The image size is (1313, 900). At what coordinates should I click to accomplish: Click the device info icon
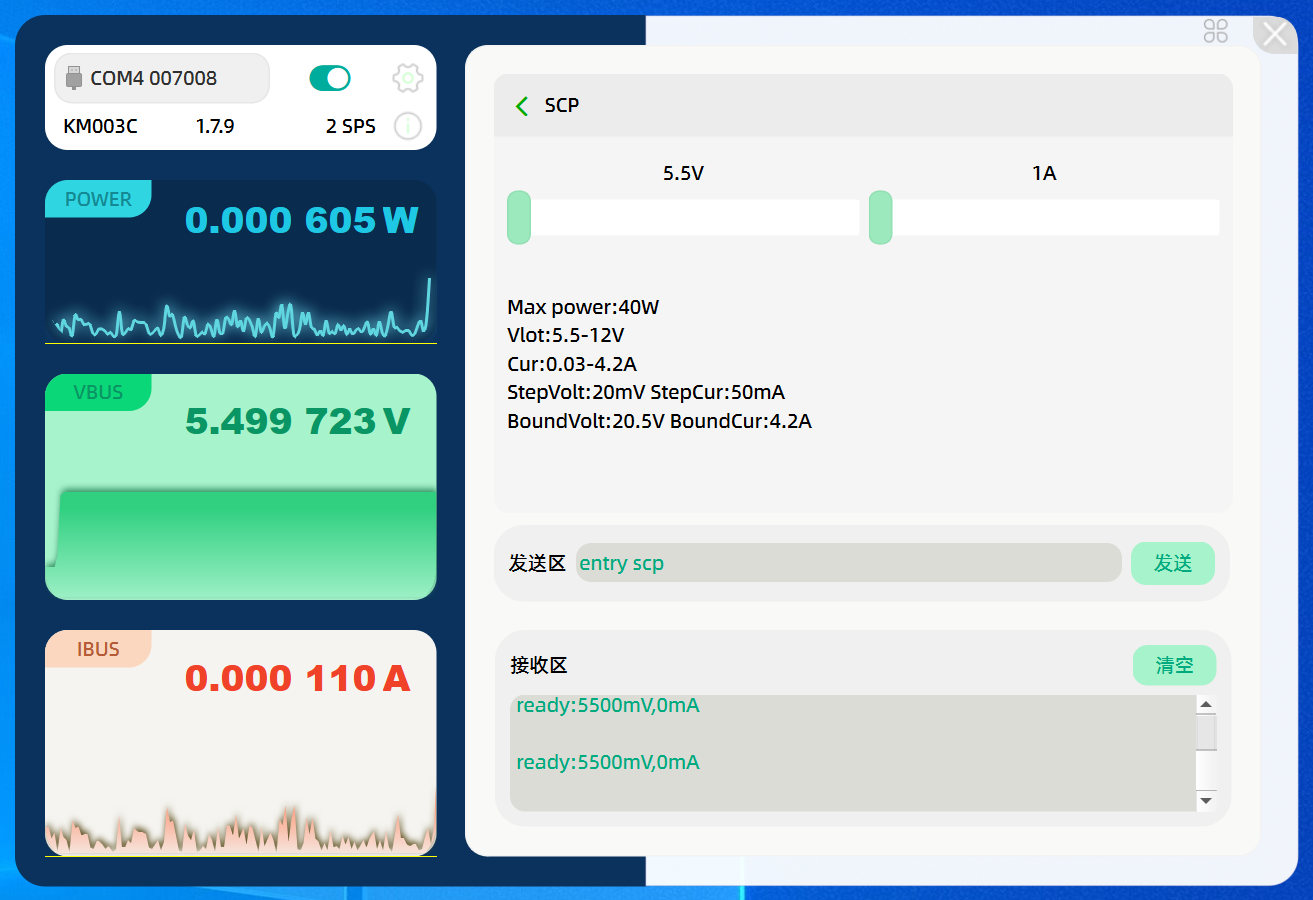point(407,126)
